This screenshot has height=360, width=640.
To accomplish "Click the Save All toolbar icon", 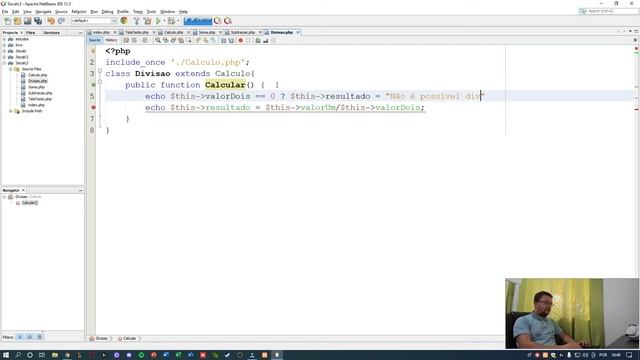I will coord(38,21).
